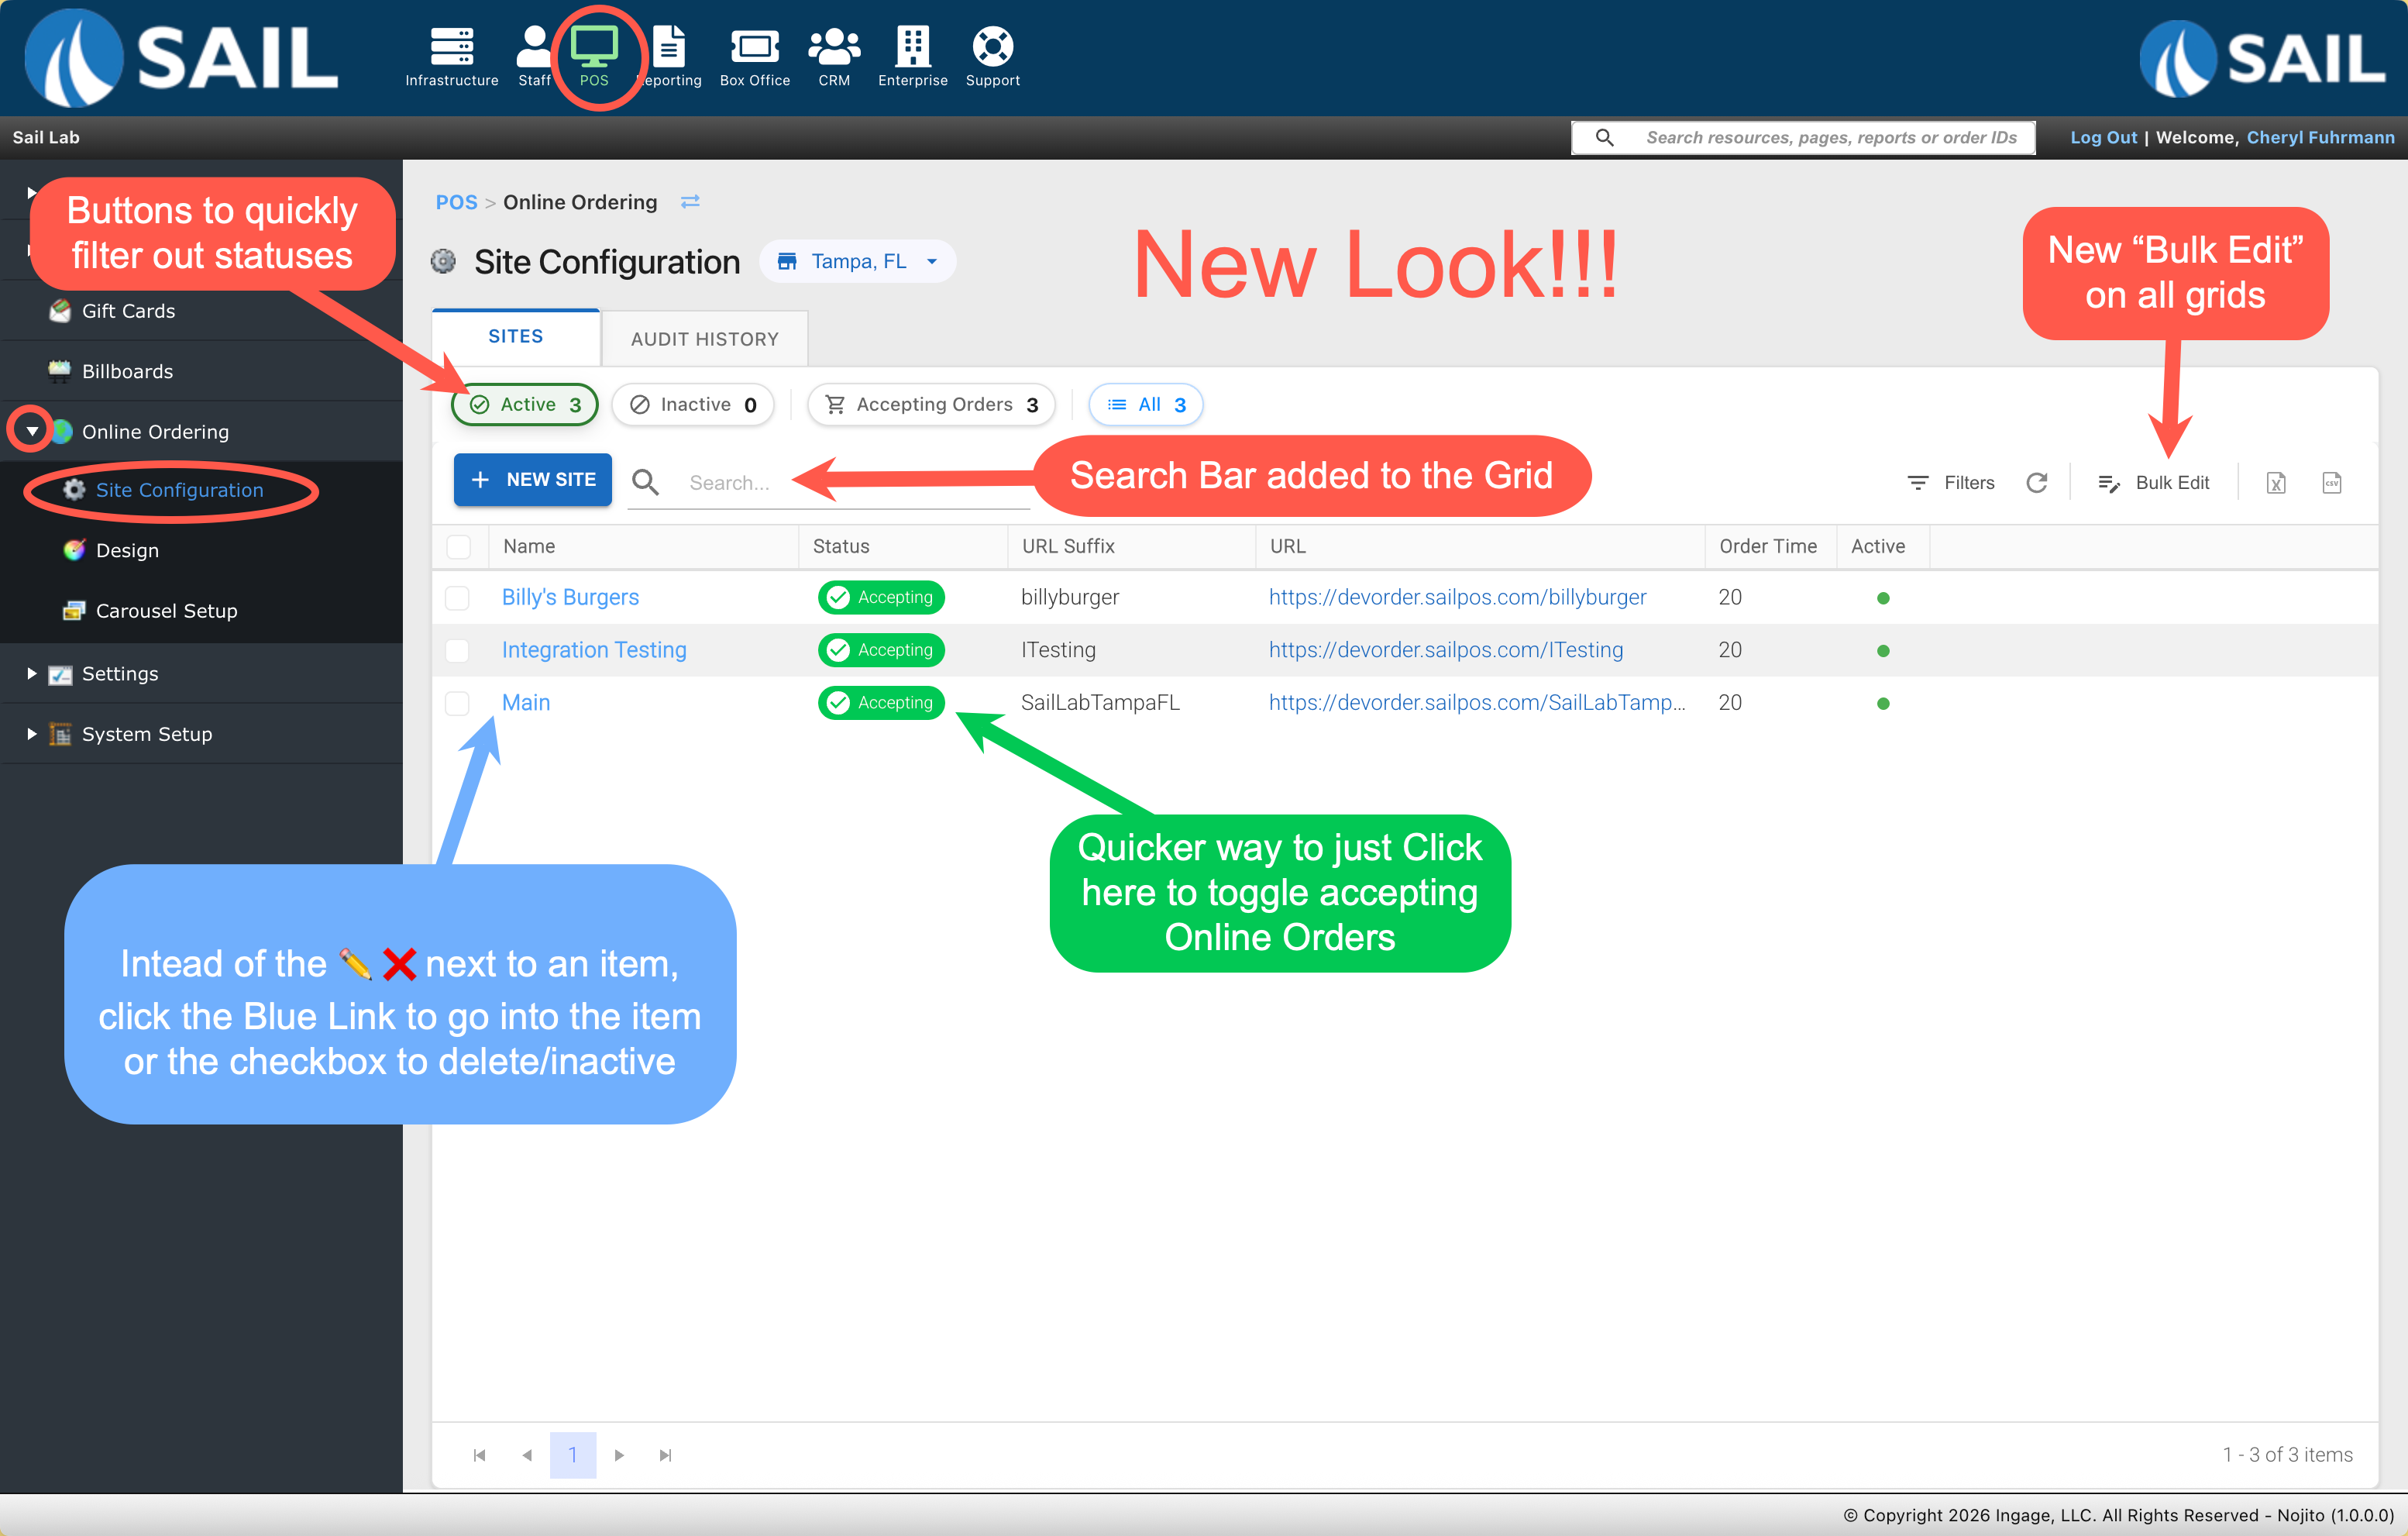
Task: Tick the Main row checkbox
Action: click(x=457, y=703)
